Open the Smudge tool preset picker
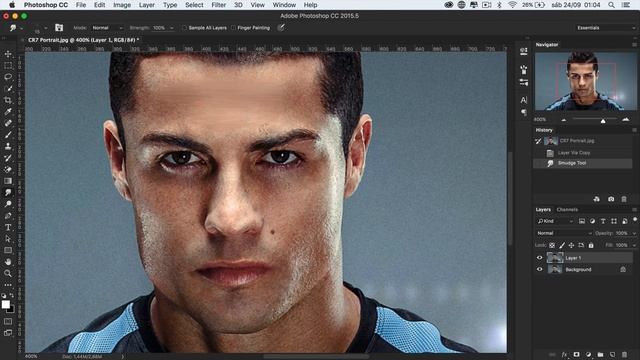Image resolution: width=640 pixels, height=360 pixels. [16, 28]
